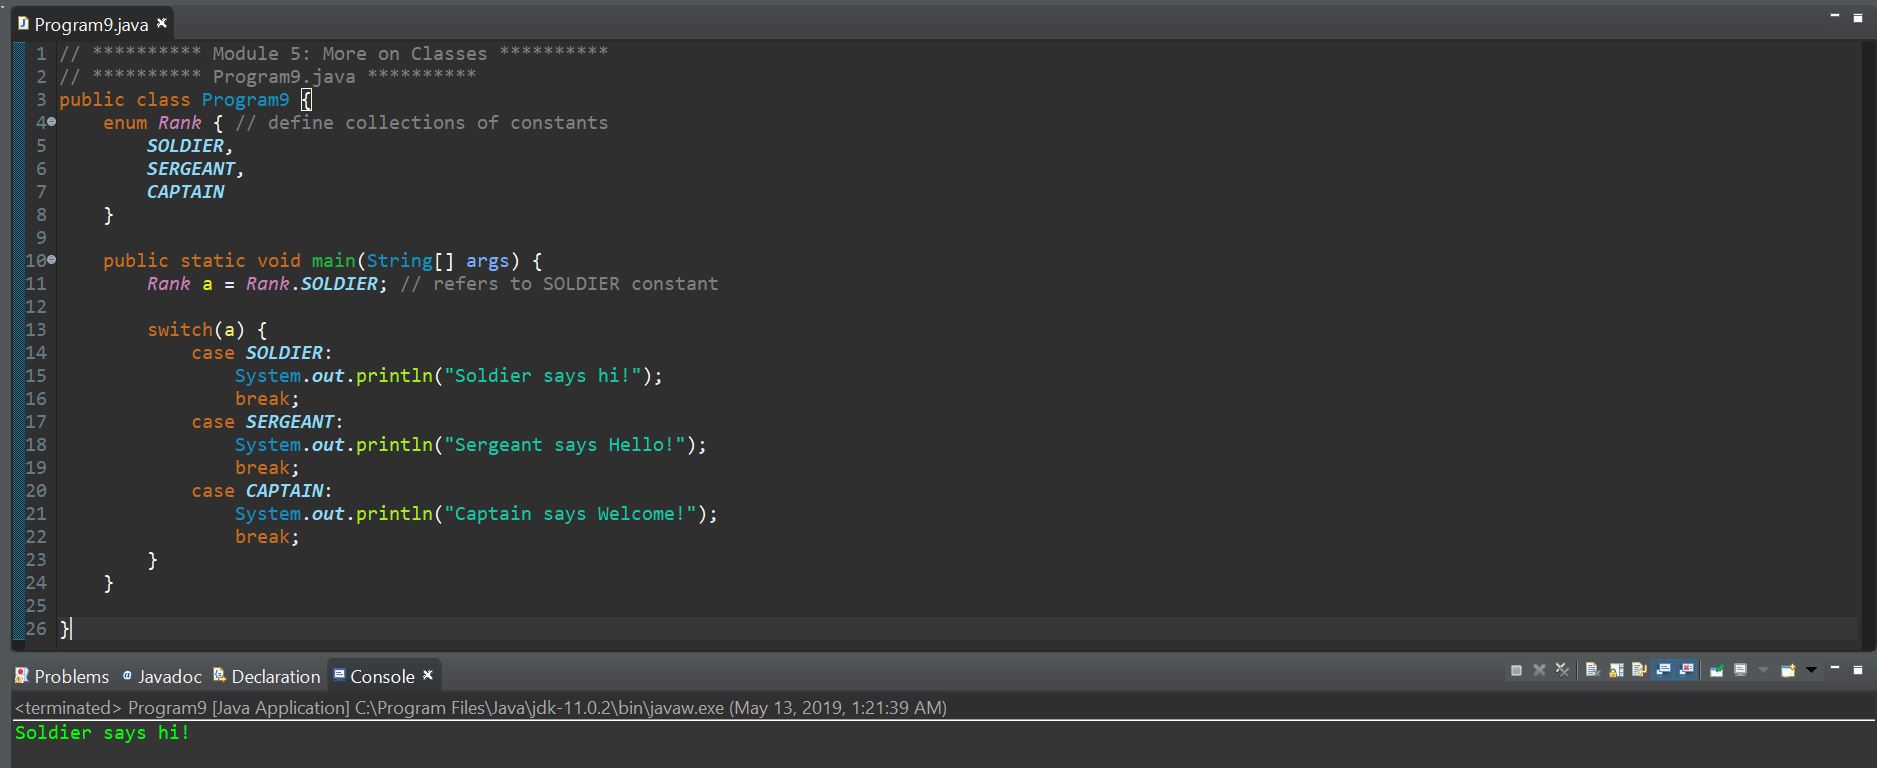Click 'case SERGEANT:' on line 17
This screenshot has height=768, width=1877.
click(x=267, y=422)
